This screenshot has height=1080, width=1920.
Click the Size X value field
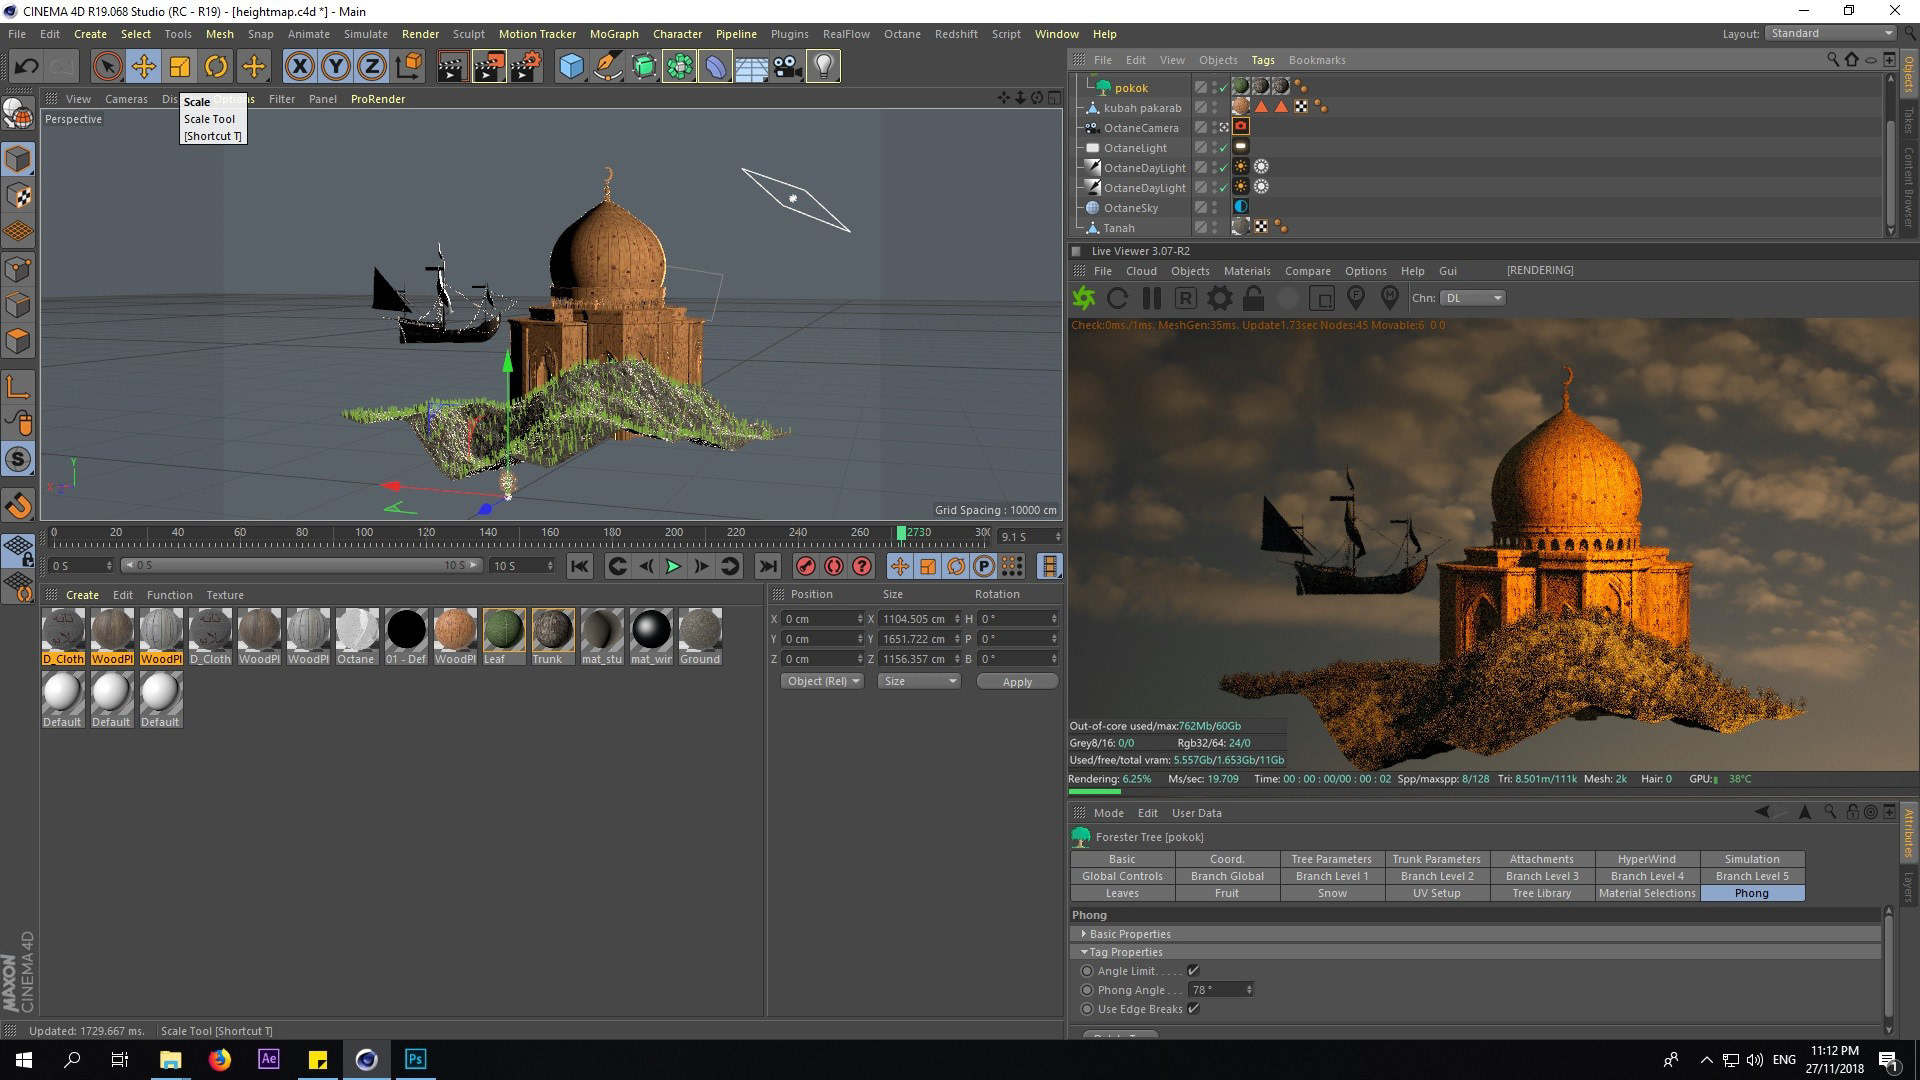coord(920,619)
